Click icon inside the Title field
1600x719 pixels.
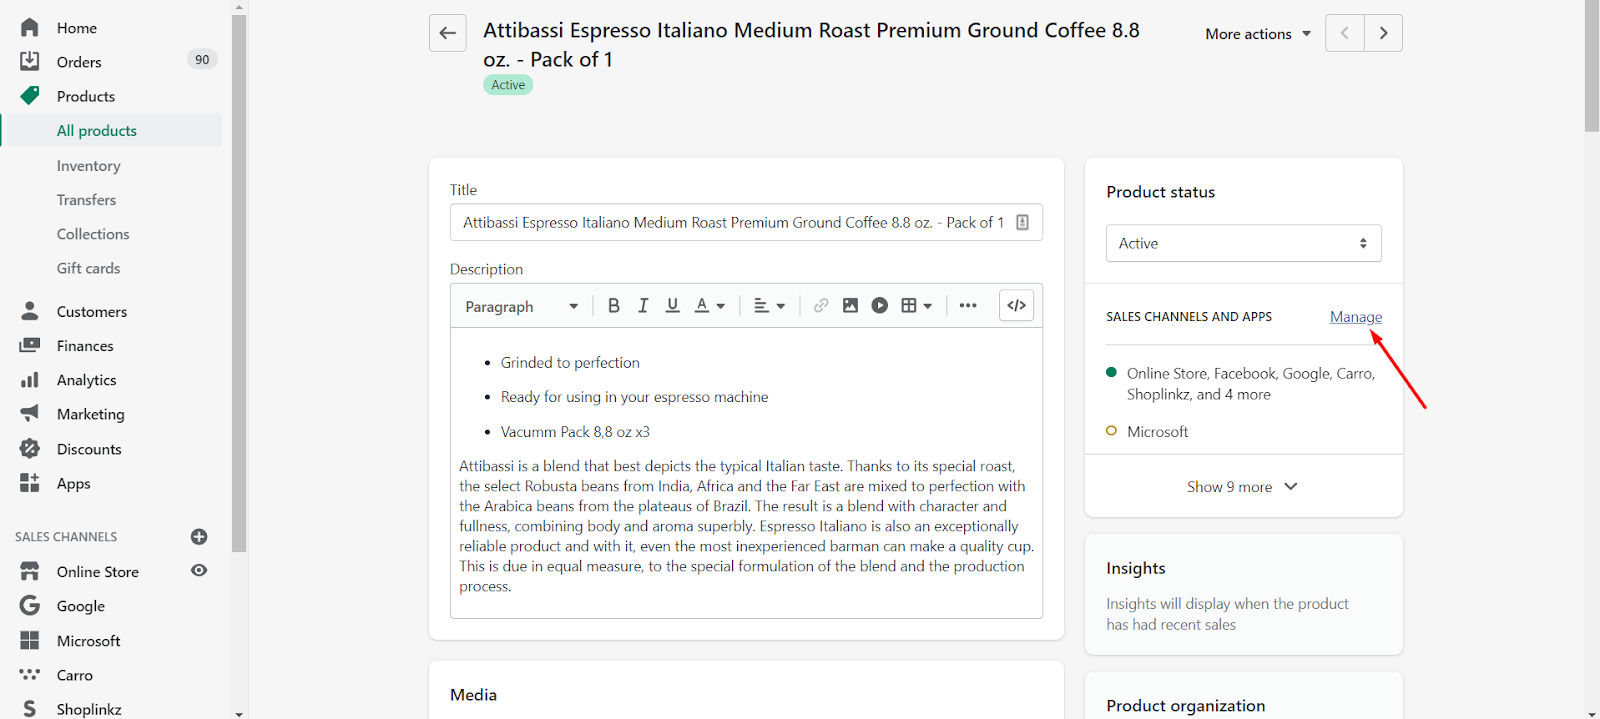point(1022,222)
